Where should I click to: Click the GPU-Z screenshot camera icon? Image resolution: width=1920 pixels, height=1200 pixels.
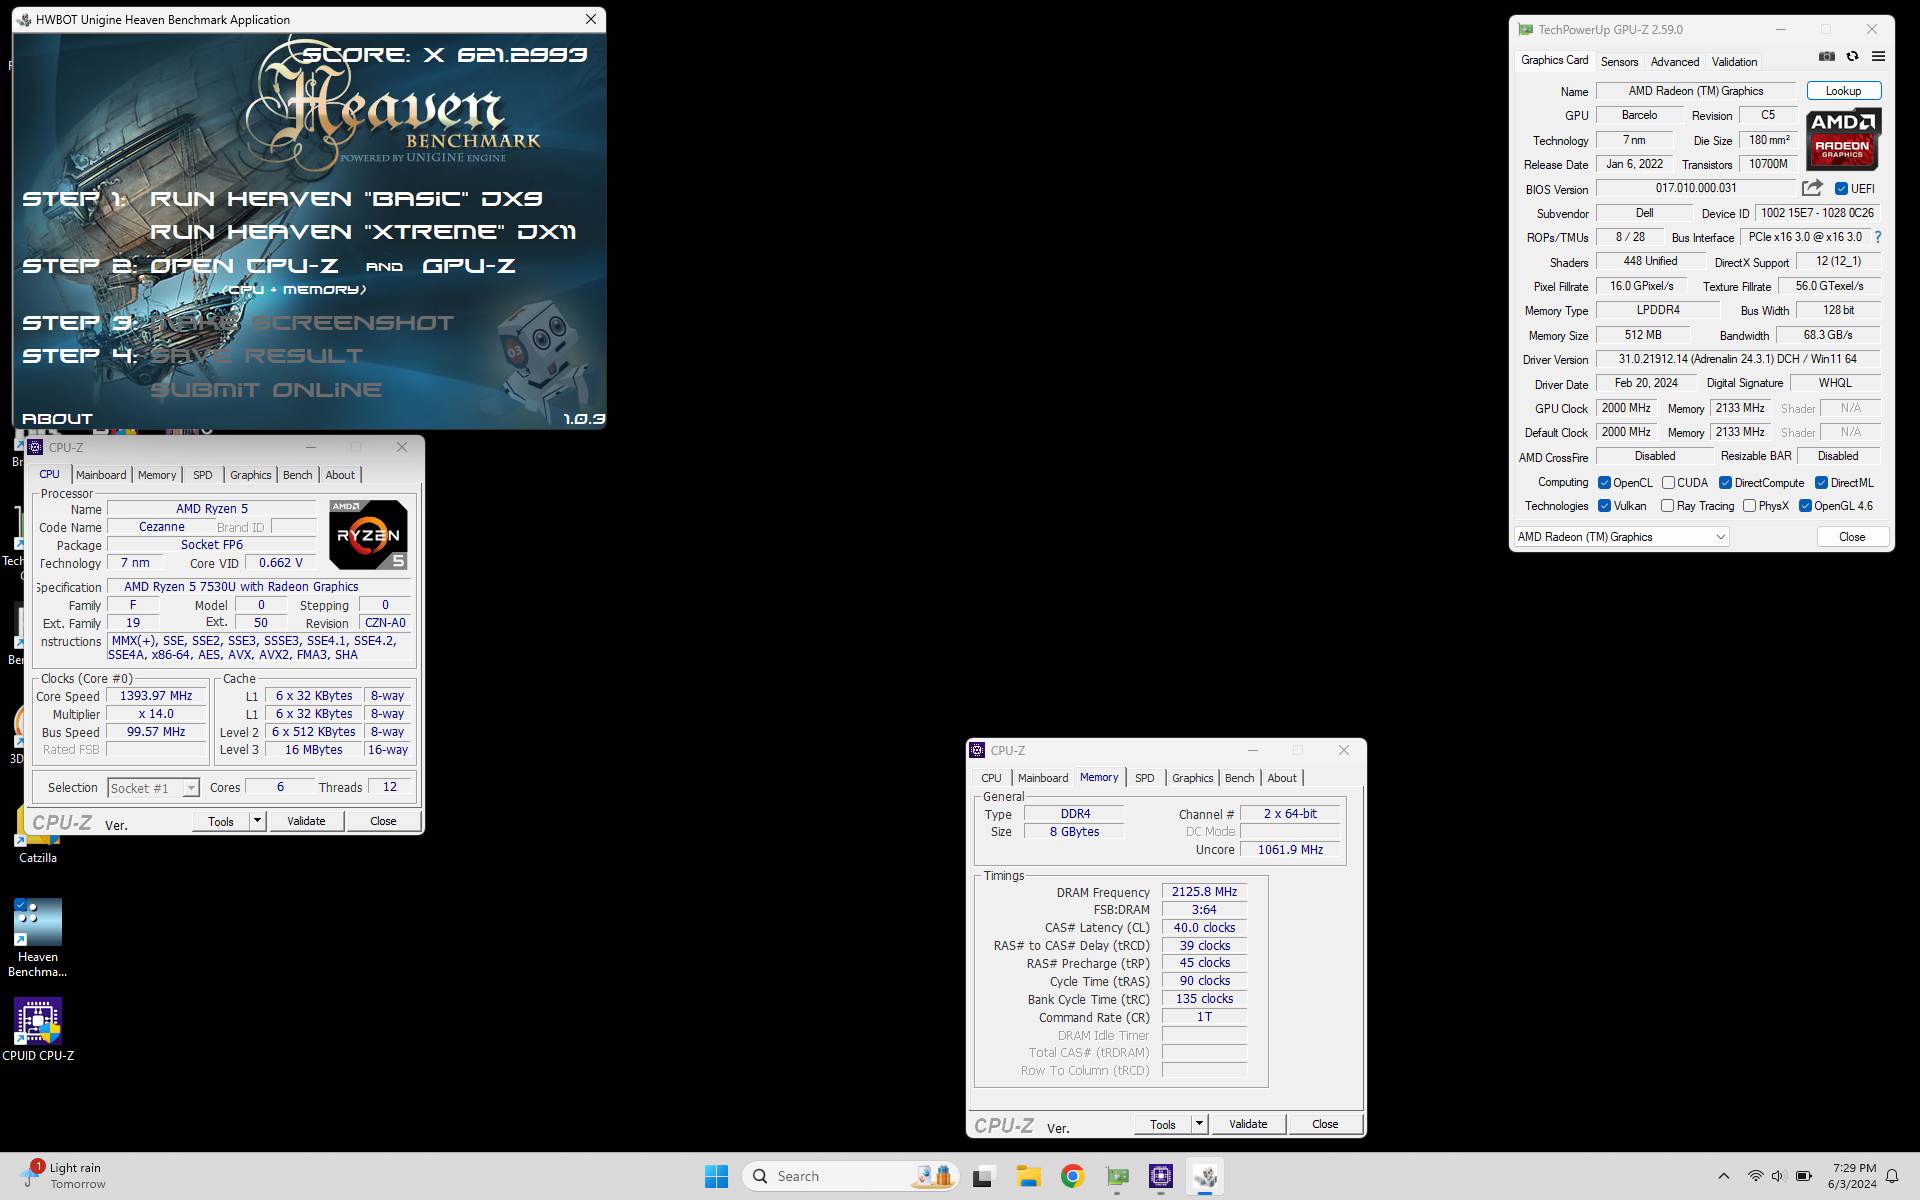point(1827,57)
